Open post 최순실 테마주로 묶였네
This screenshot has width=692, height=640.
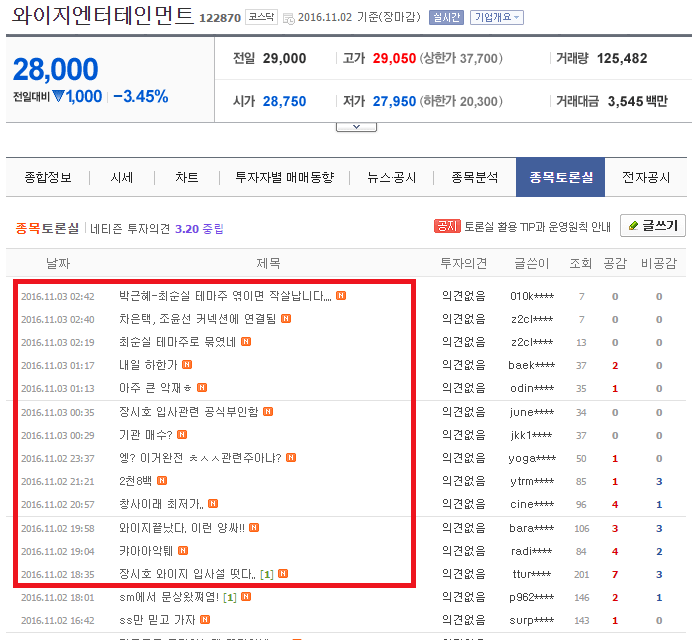pyautogui.click(x=177, y=342)
